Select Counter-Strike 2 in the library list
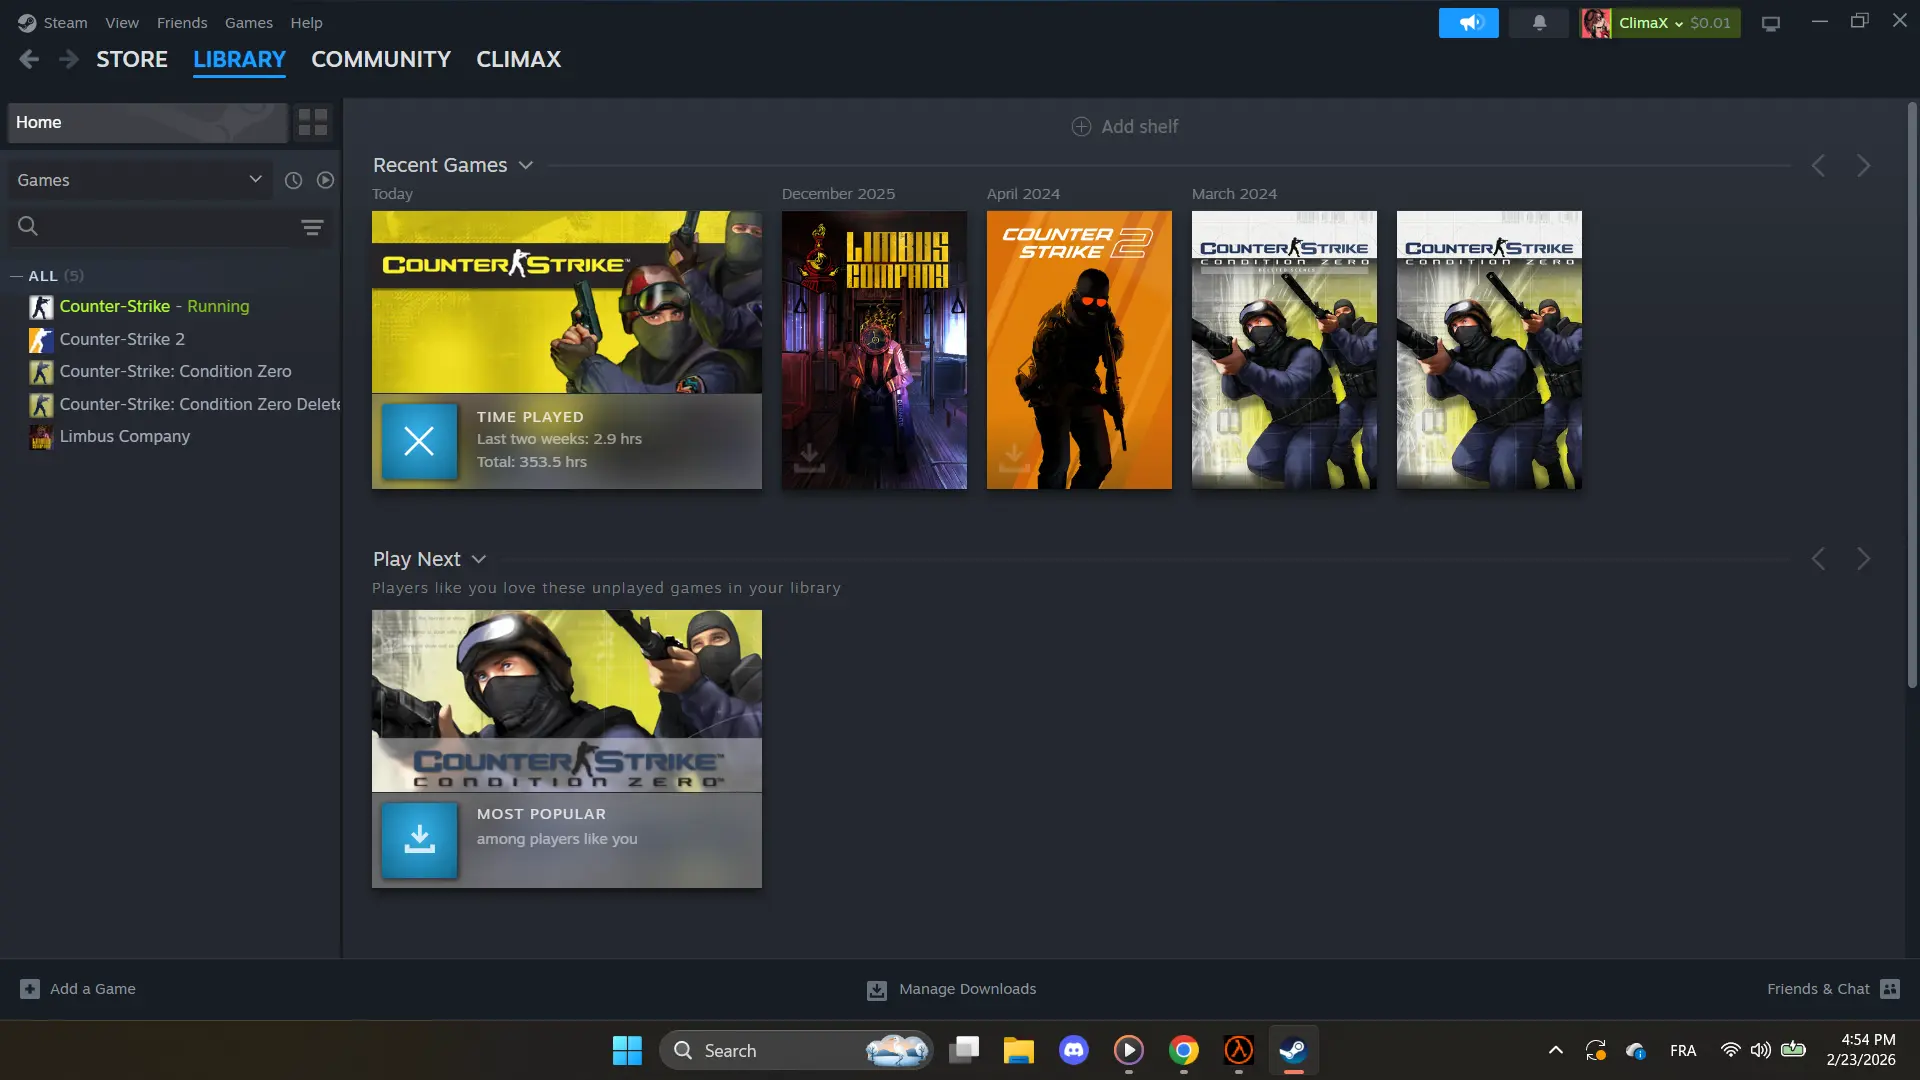Screen dimensions: 1920x1080 click(122, 340)
